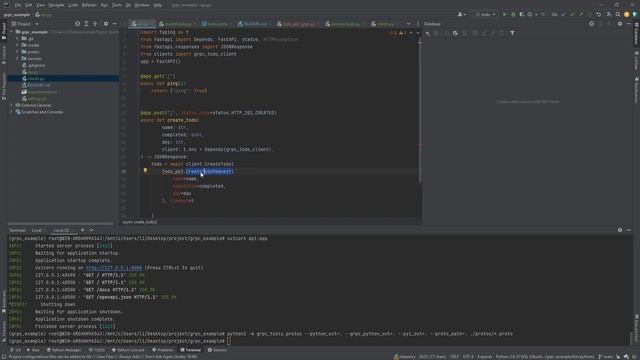Viewport: 640px width, 360px height.
Task: Open the search everywhere magnifier
Action: pos(618,14)
